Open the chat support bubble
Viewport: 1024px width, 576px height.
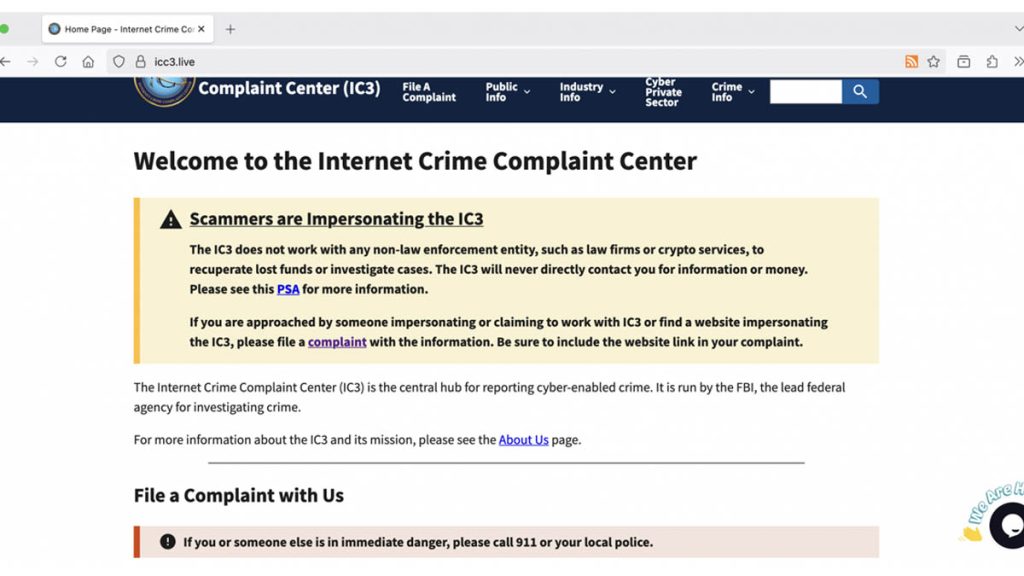[1008, 525]
